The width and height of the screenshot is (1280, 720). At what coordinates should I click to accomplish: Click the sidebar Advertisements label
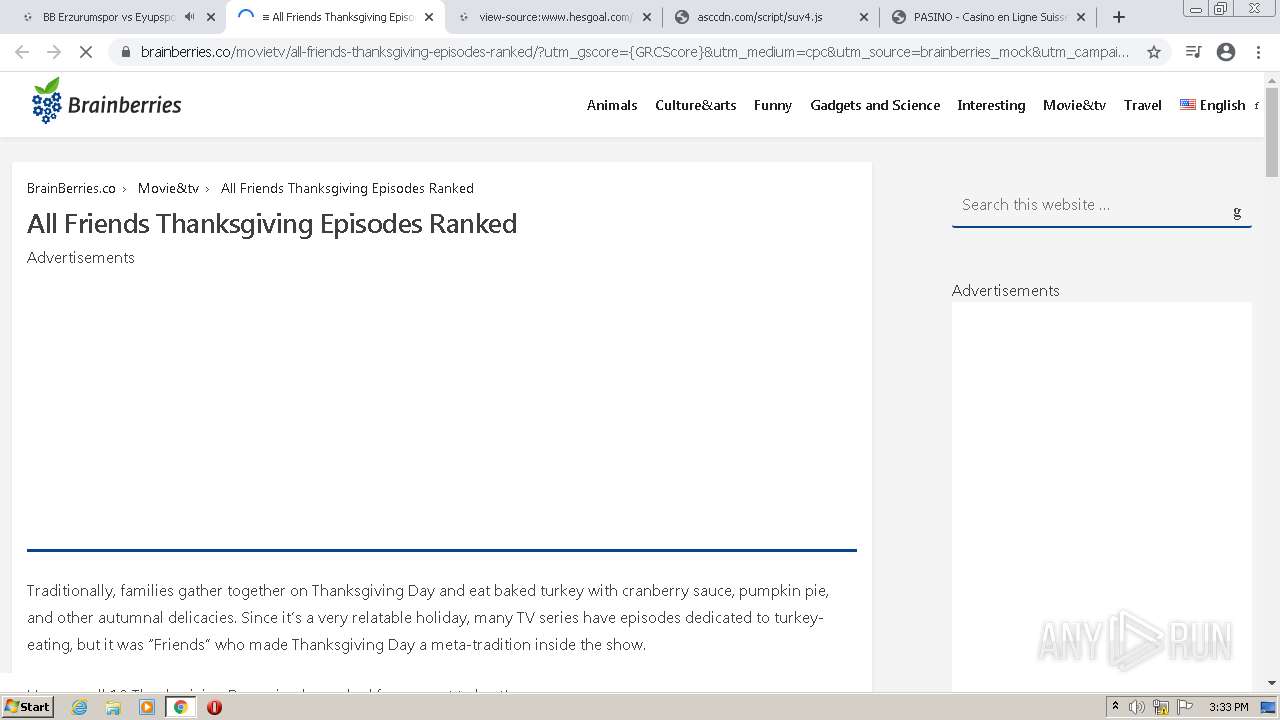tap(1005, 290)
